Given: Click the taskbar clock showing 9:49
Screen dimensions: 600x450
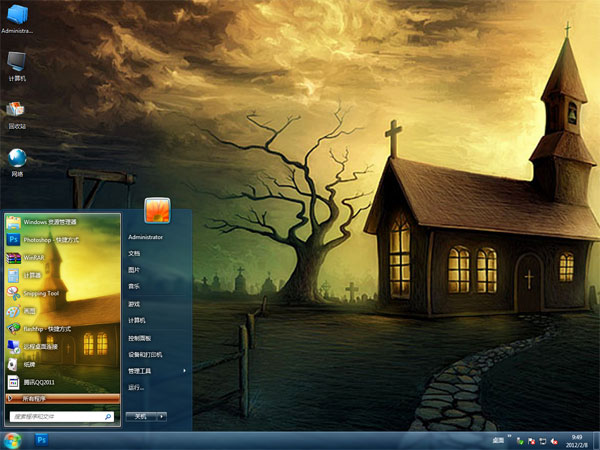Looking at the screenshot, I should click(x=578, y=439).
